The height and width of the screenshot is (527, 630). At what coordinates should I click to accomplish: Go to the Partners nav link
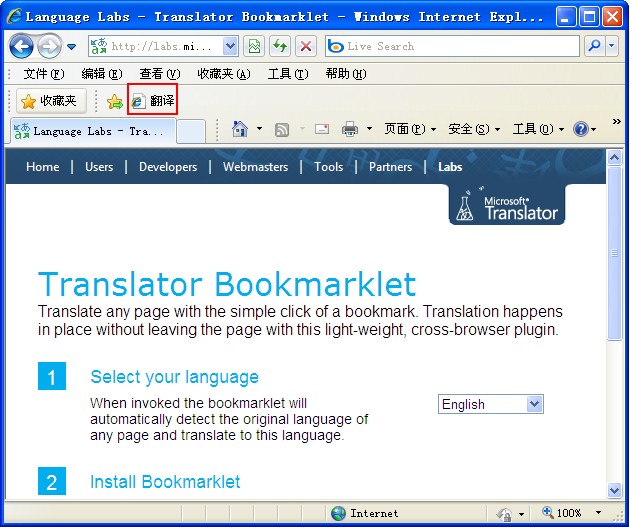click(391, 167)
